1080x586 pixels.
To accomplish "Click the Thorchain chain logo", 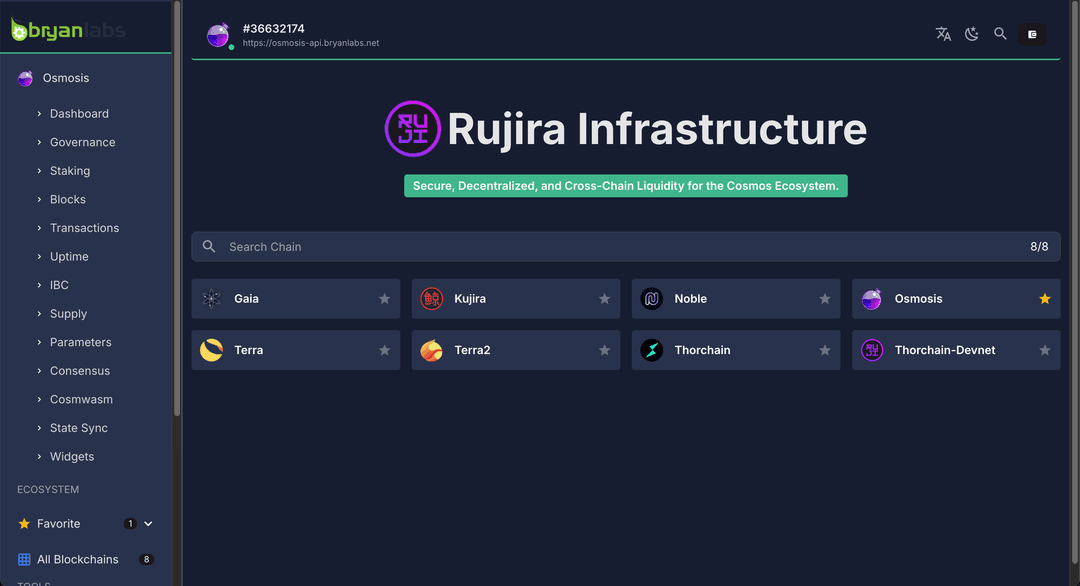I will [x=652, y=350].
